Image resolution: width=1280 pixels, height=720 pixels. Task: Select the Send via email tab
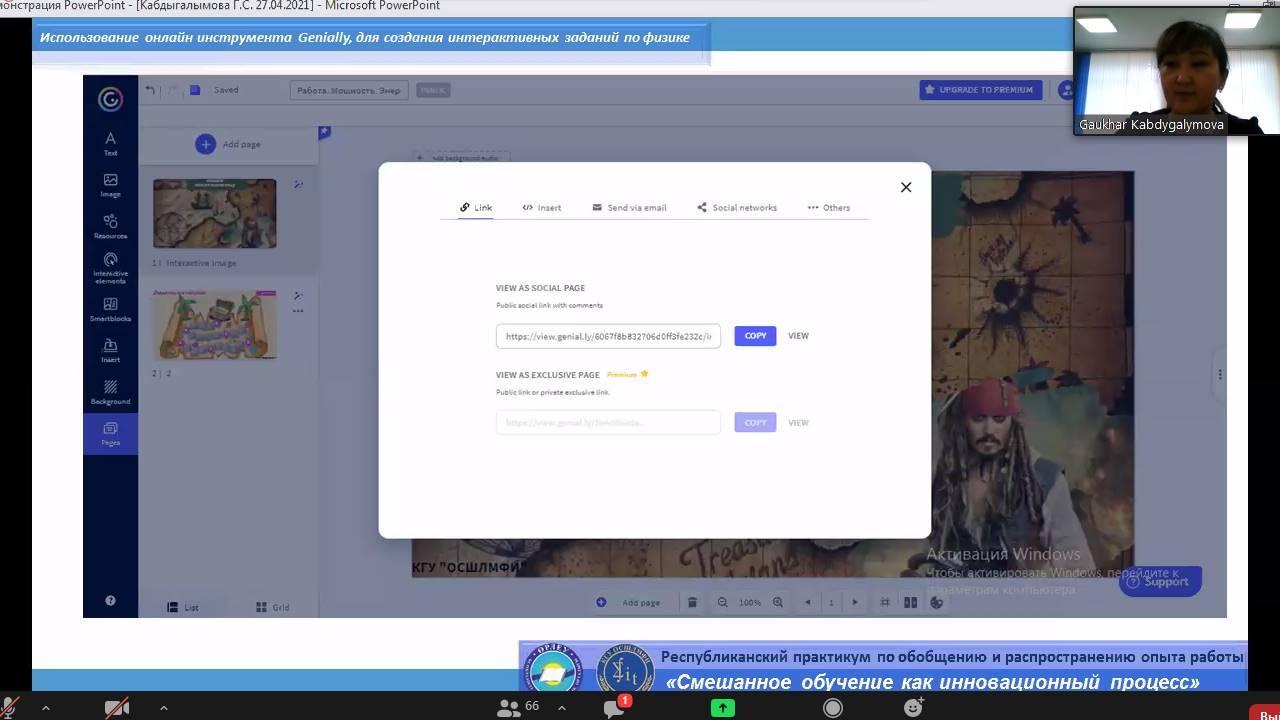629,207
